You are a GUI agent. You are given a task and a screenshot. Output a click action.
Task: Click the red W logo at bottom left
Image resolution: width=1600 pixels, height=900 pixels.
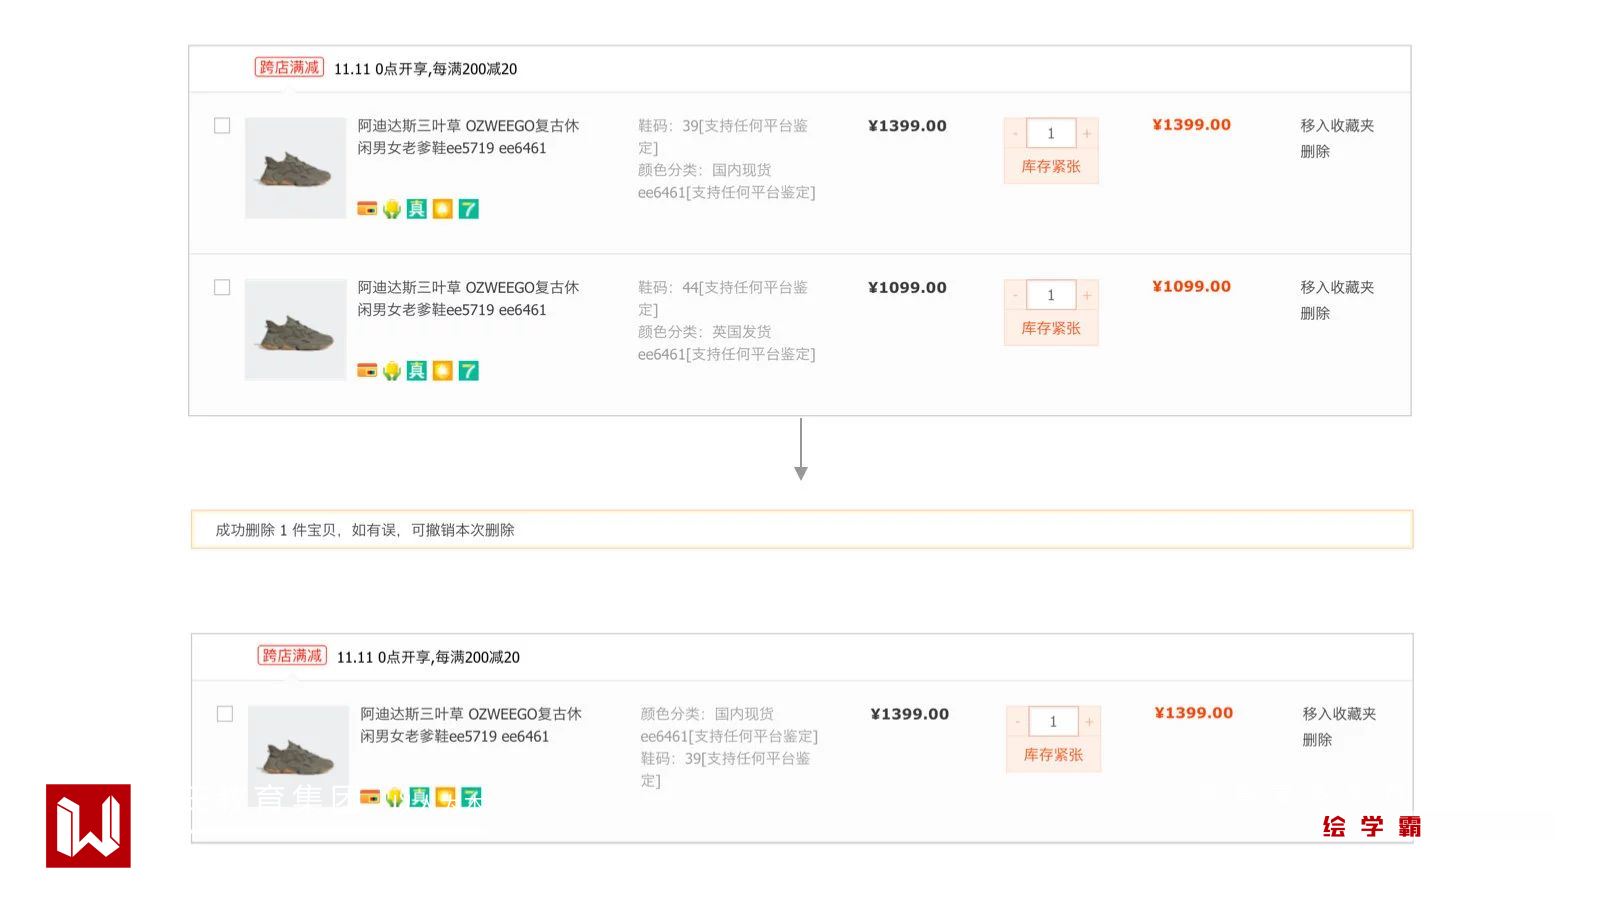(x=88, y=826)
